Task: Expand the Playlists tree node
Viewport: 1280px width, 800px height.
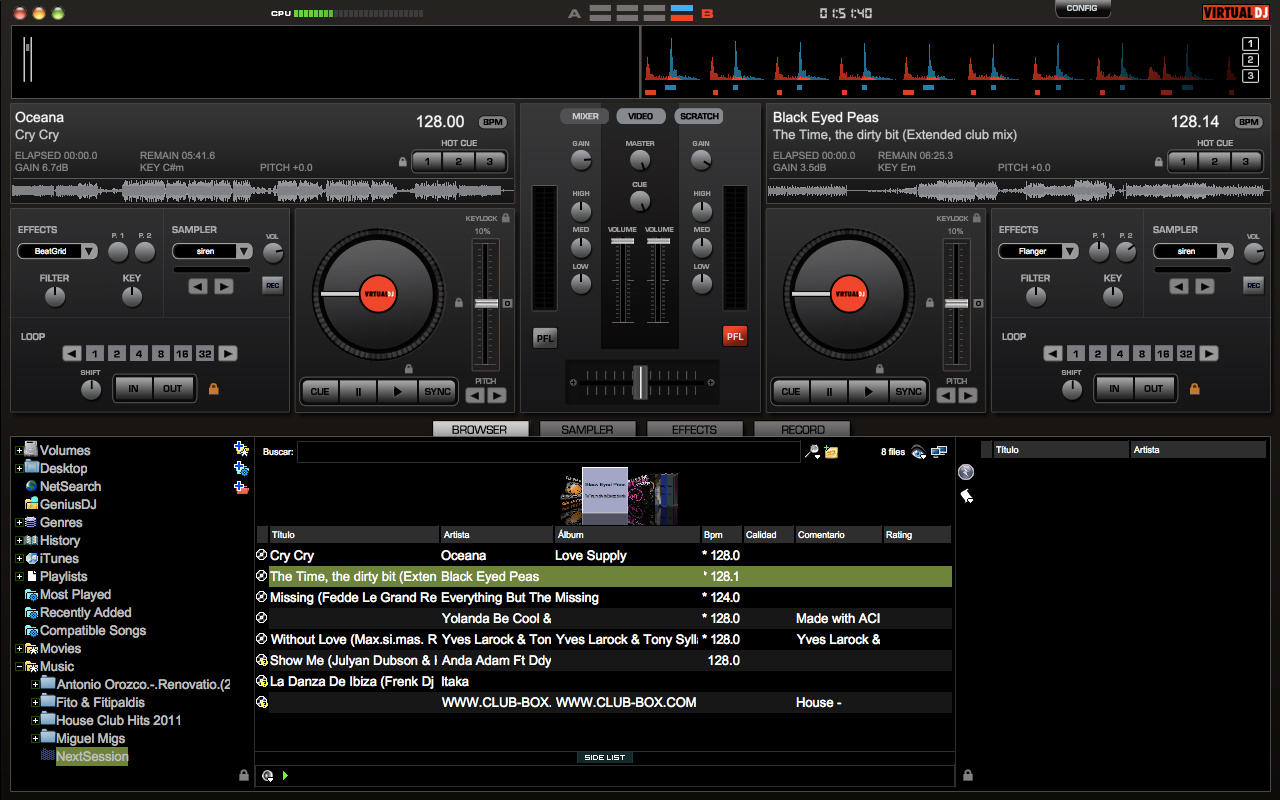Action: (19, 576)
